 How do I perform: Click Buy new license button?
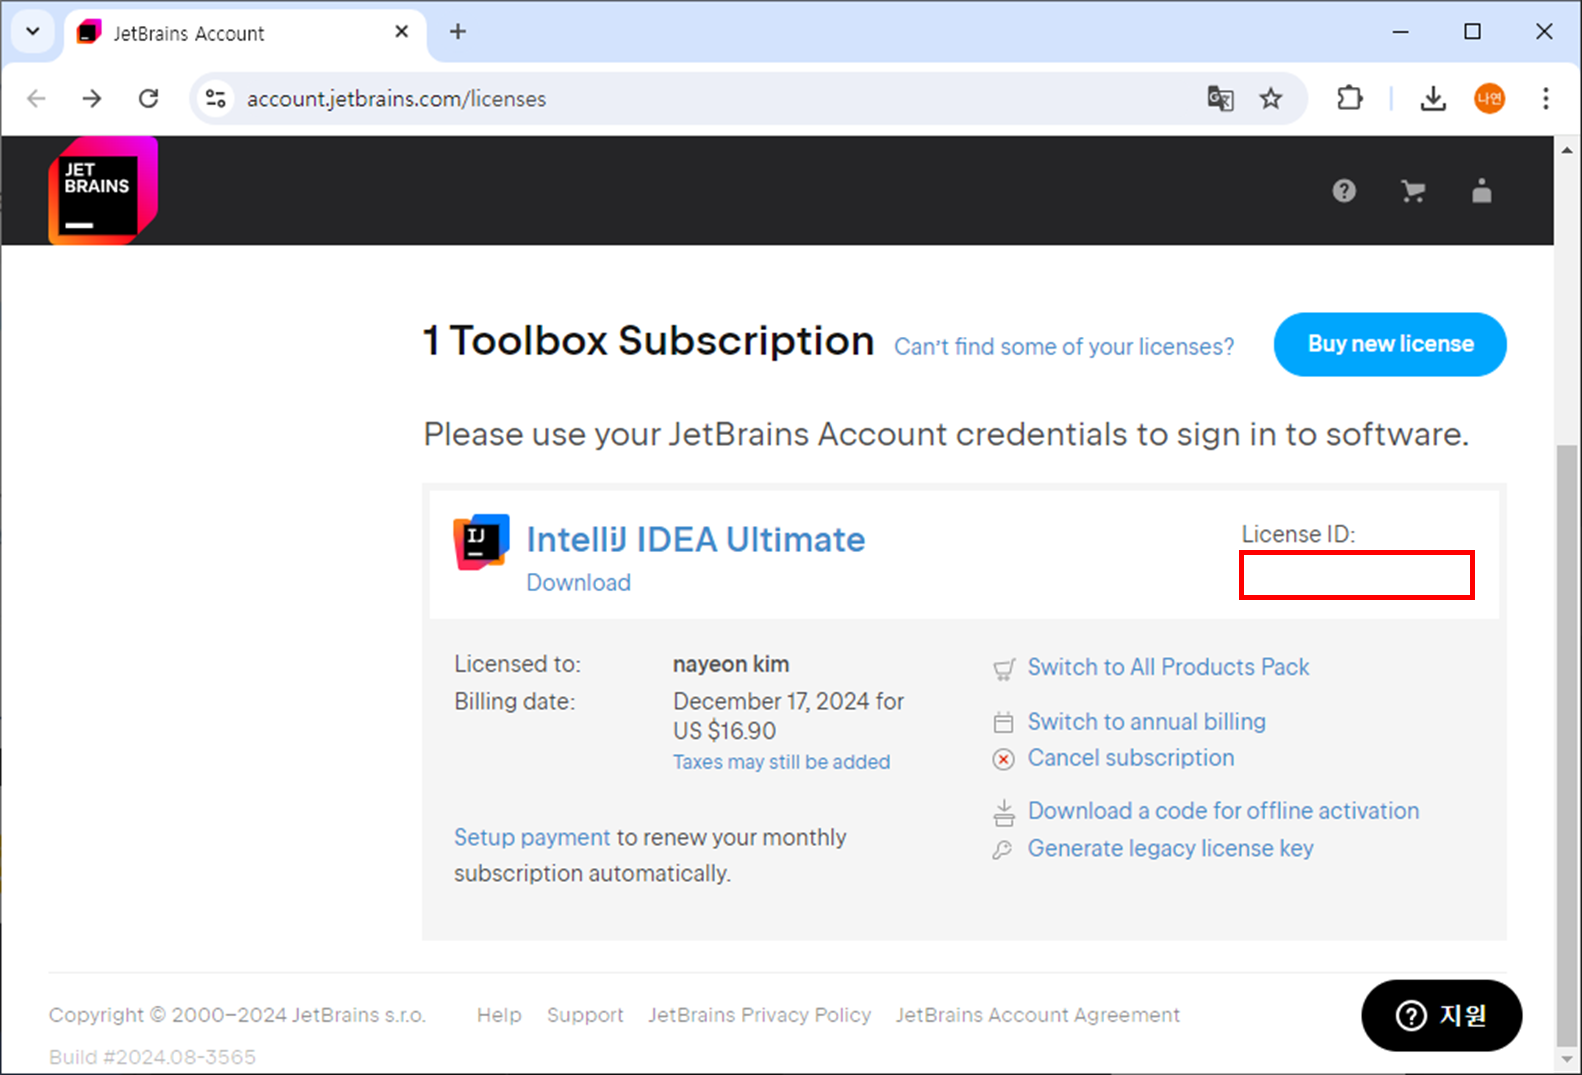(x=1390, y=344)
